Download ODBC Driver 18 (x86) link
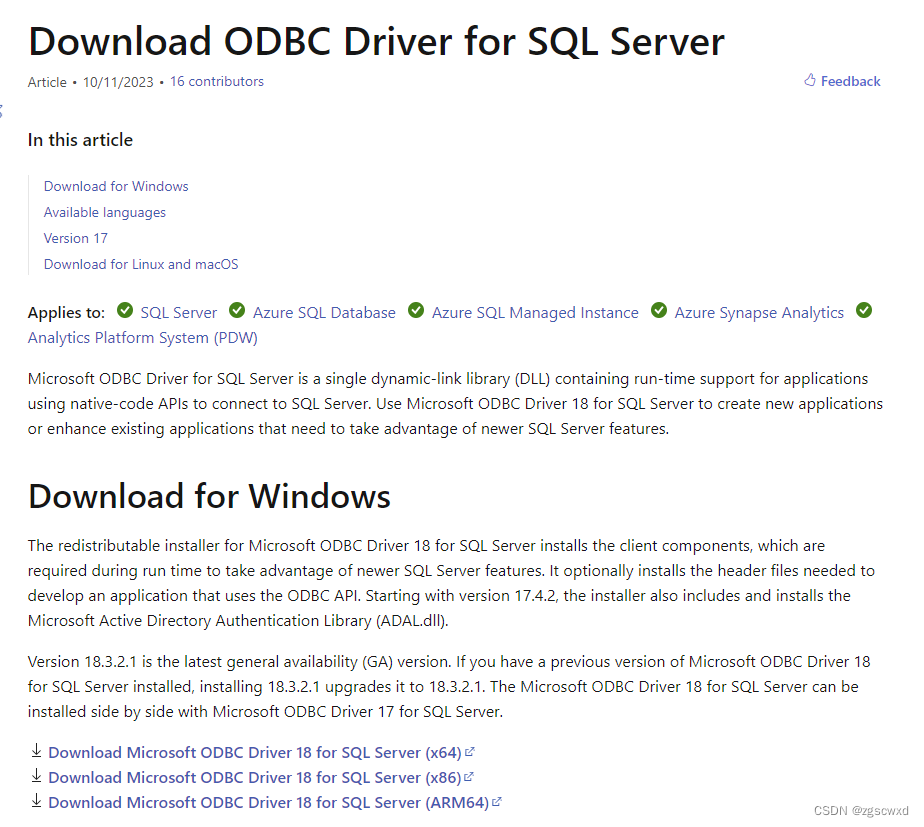Screen dimensions: 924x827 (255, 777)
